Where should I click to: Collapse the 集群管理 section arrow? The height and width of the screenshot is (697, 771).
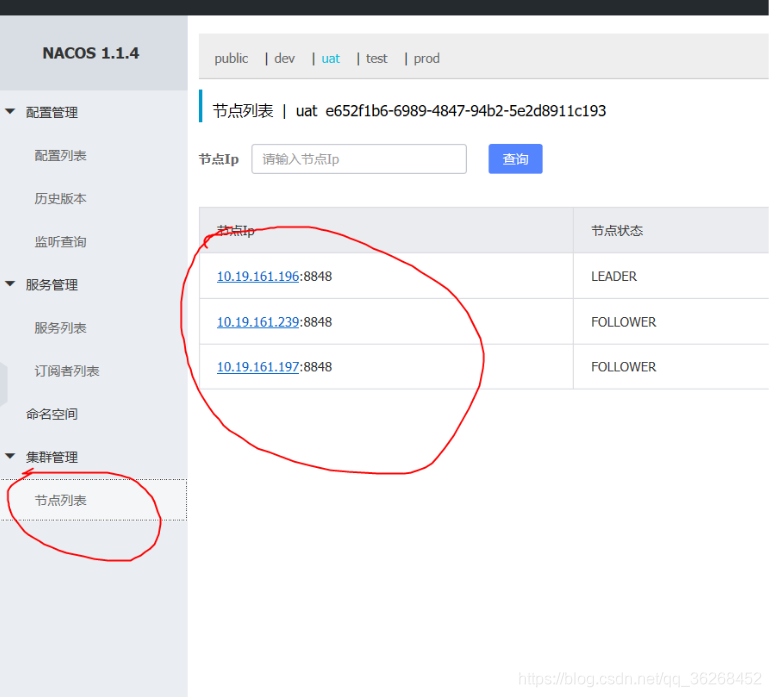10,456
